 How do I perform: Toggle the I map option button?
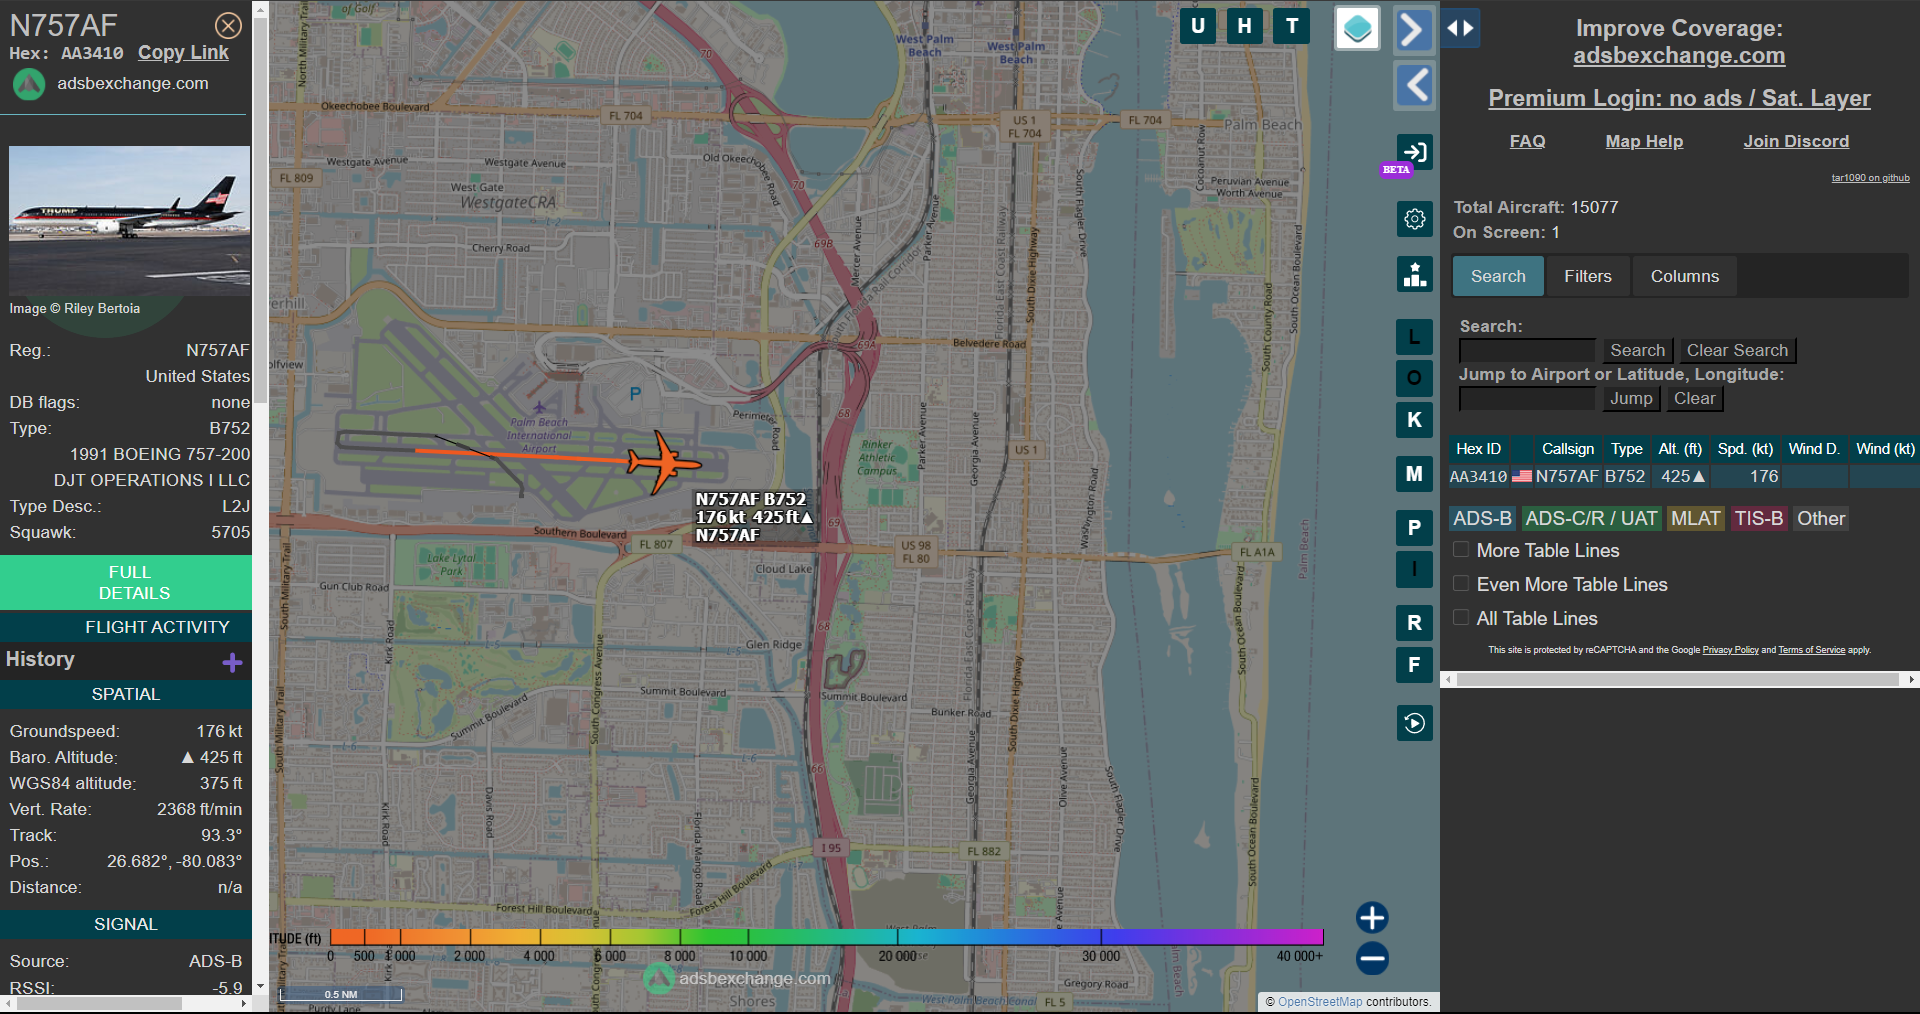[1414, 569]
